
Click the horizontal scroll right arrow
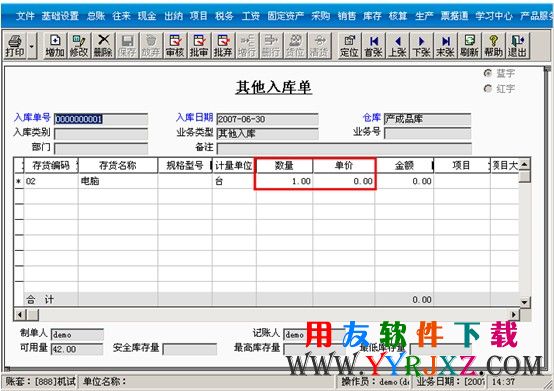click(x=513, y=314)
